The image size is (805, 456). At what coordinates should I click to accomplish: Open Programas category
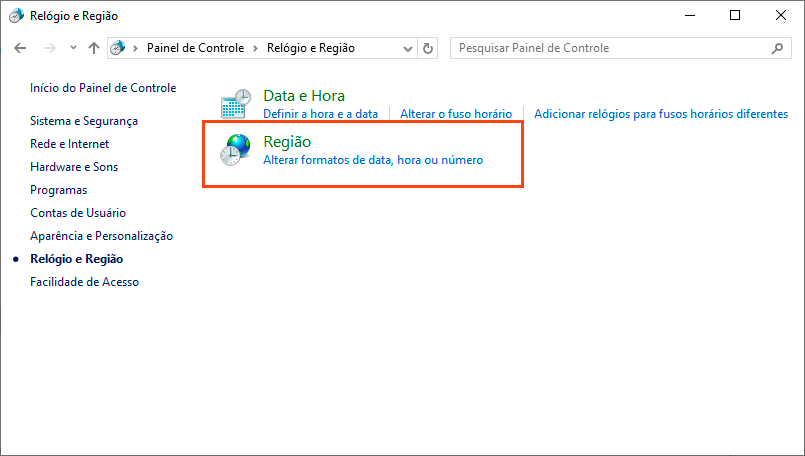(x=59, y=190)
